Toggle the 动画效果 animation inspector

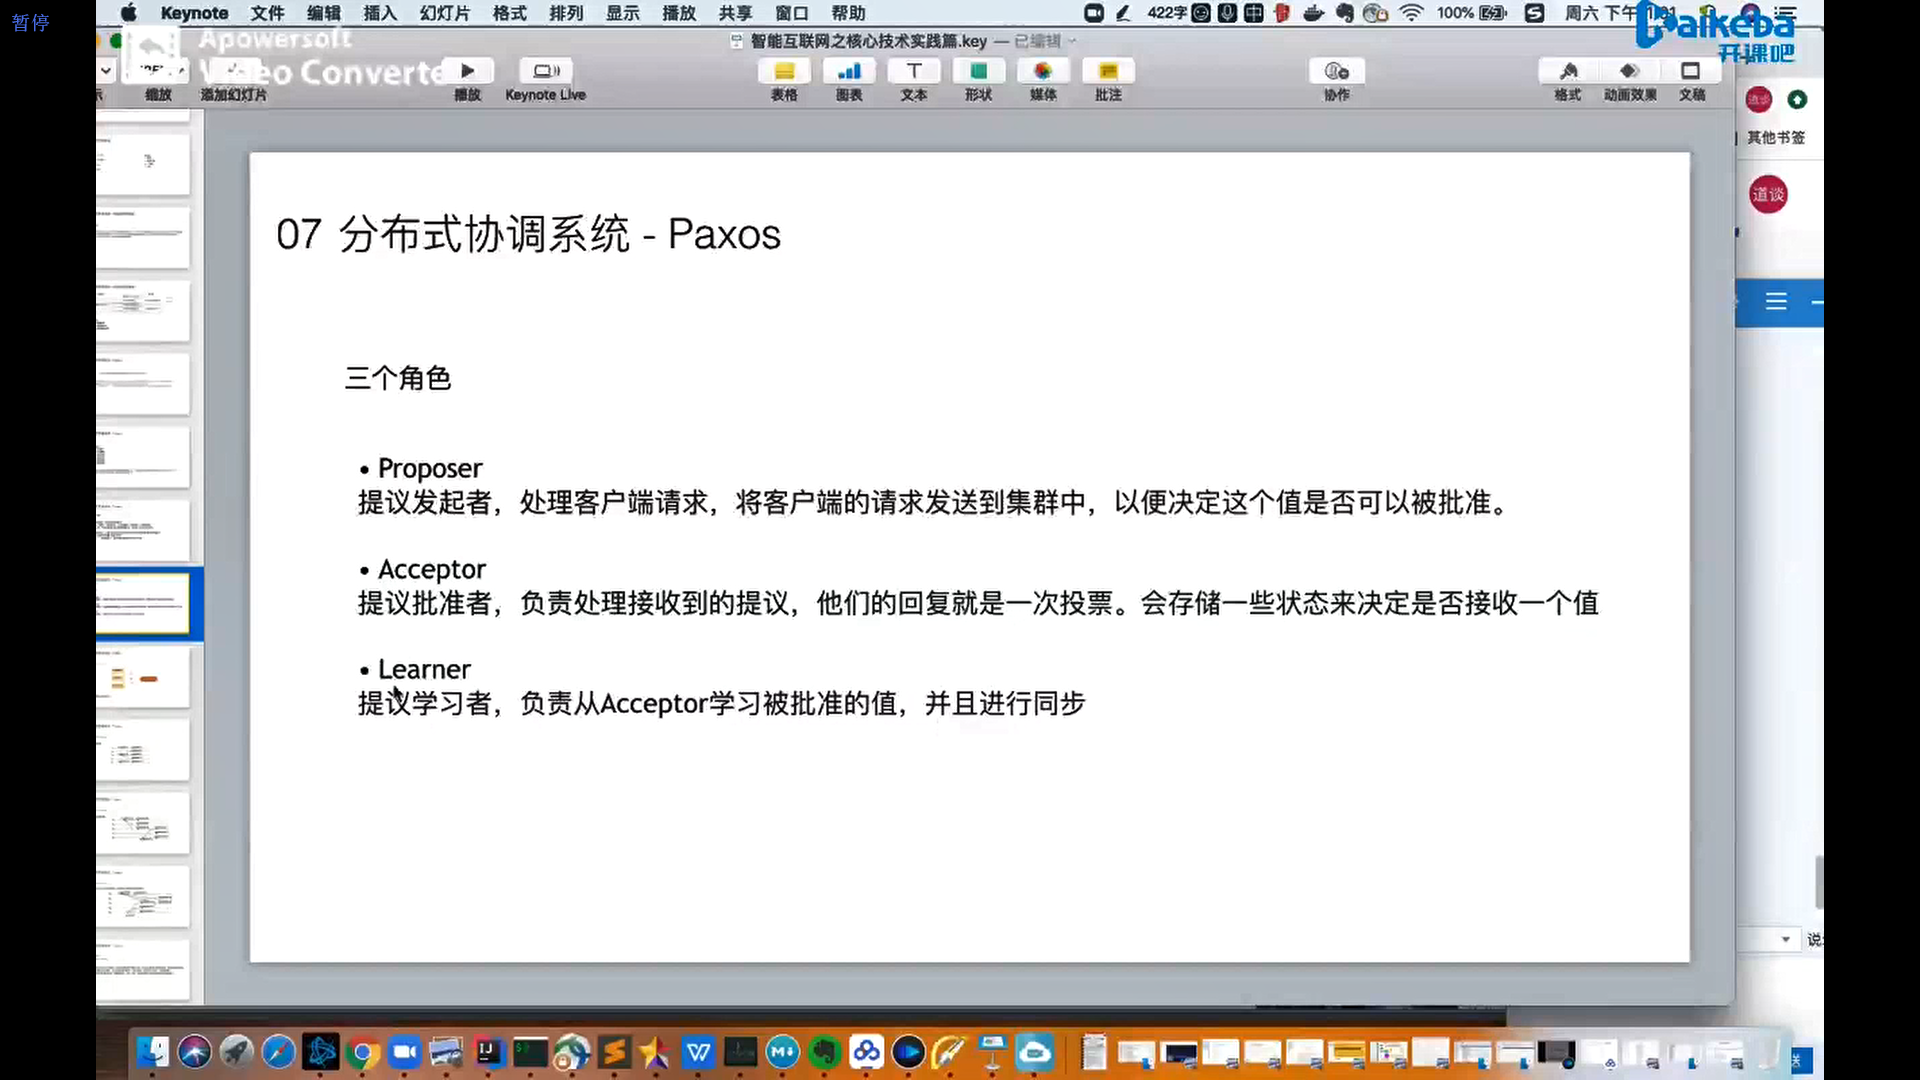(x=1630, y=72)
